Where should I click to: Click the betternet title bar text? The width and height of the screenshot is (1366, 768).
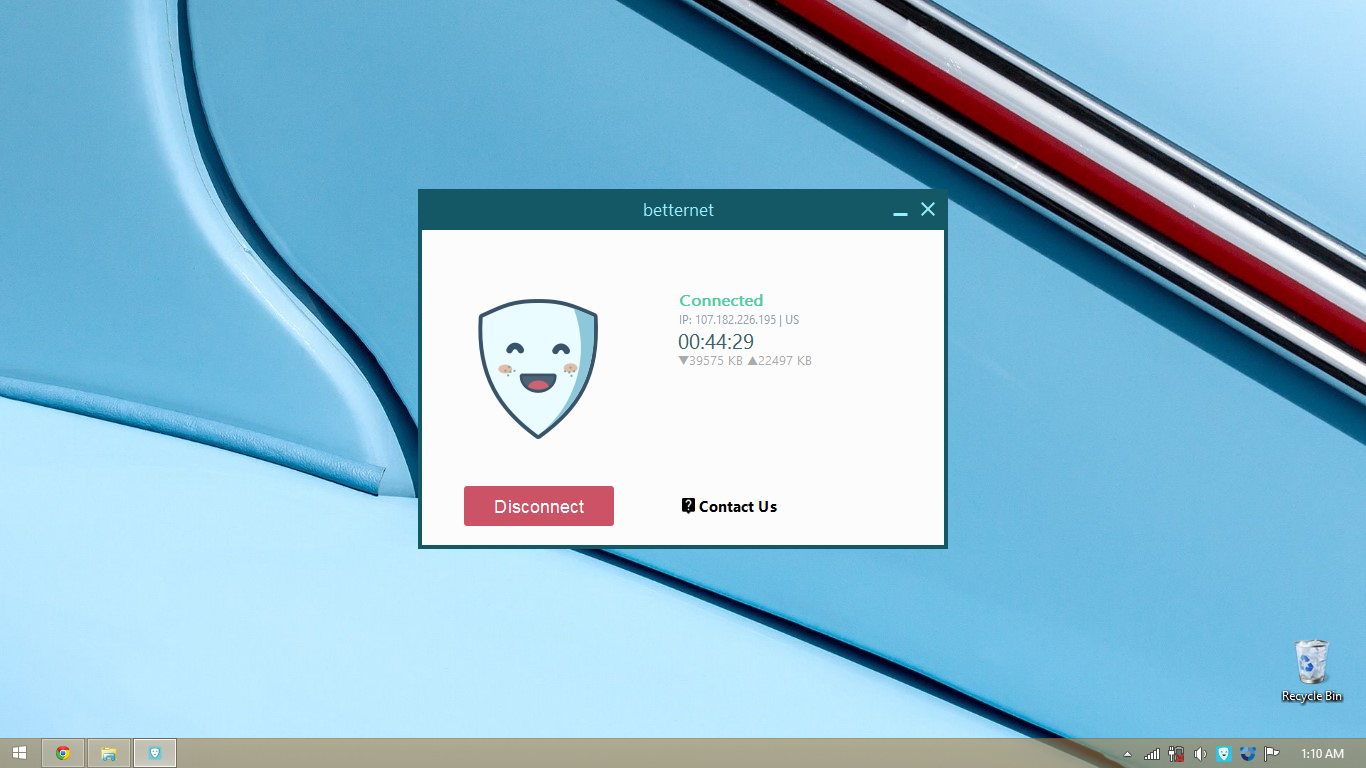[x=678, y=210]
